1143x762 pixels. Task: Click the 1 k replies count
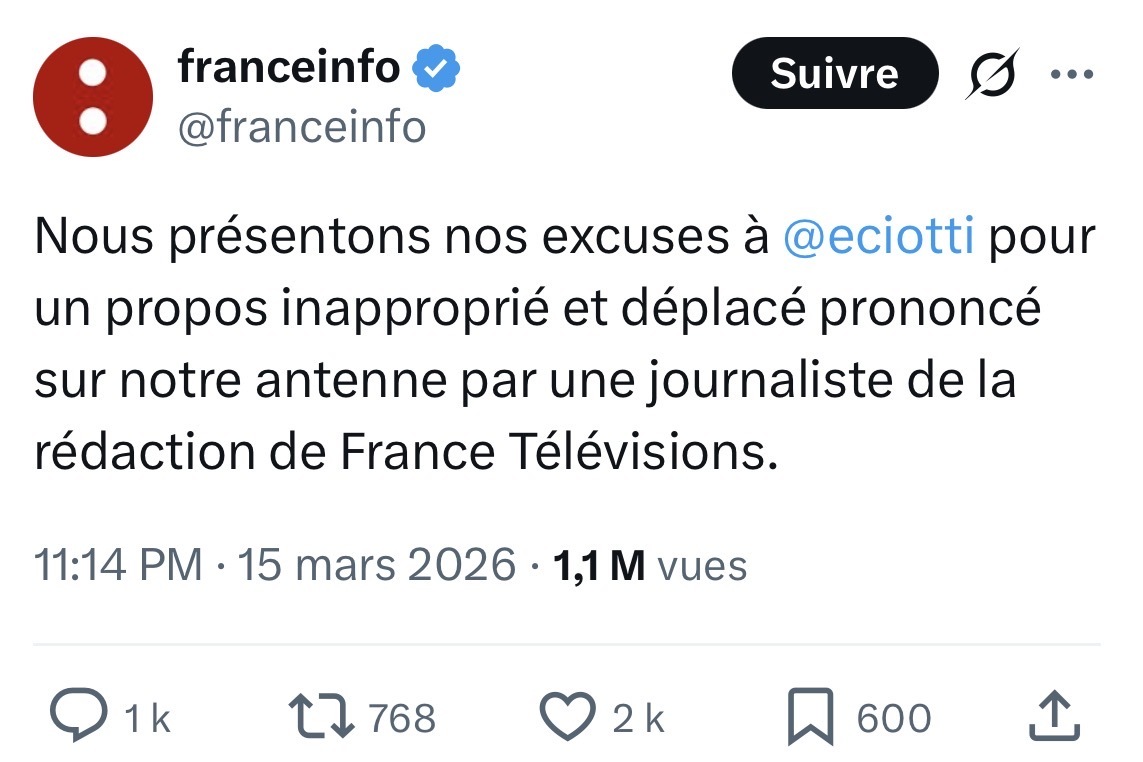[147, 719]
